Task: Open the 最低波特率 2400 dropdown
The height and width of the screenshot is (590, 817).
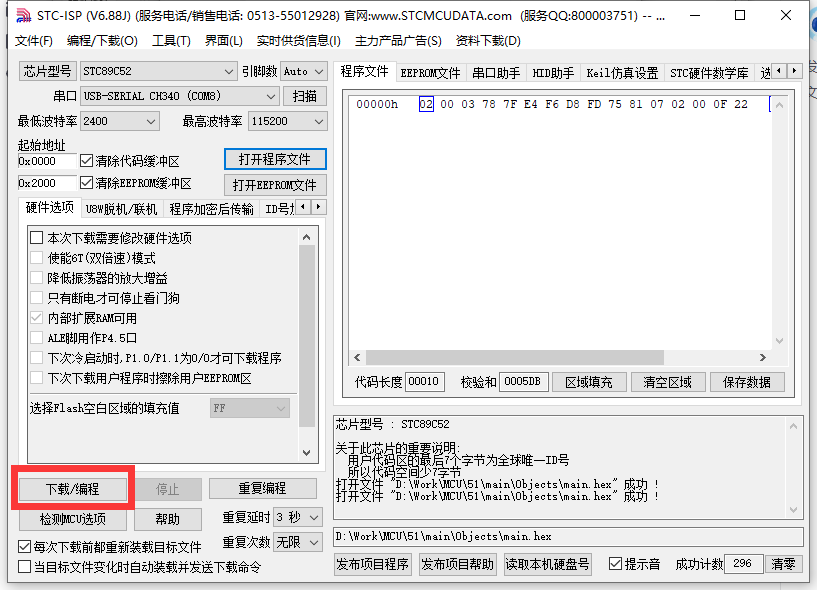Action: point(152,120)
